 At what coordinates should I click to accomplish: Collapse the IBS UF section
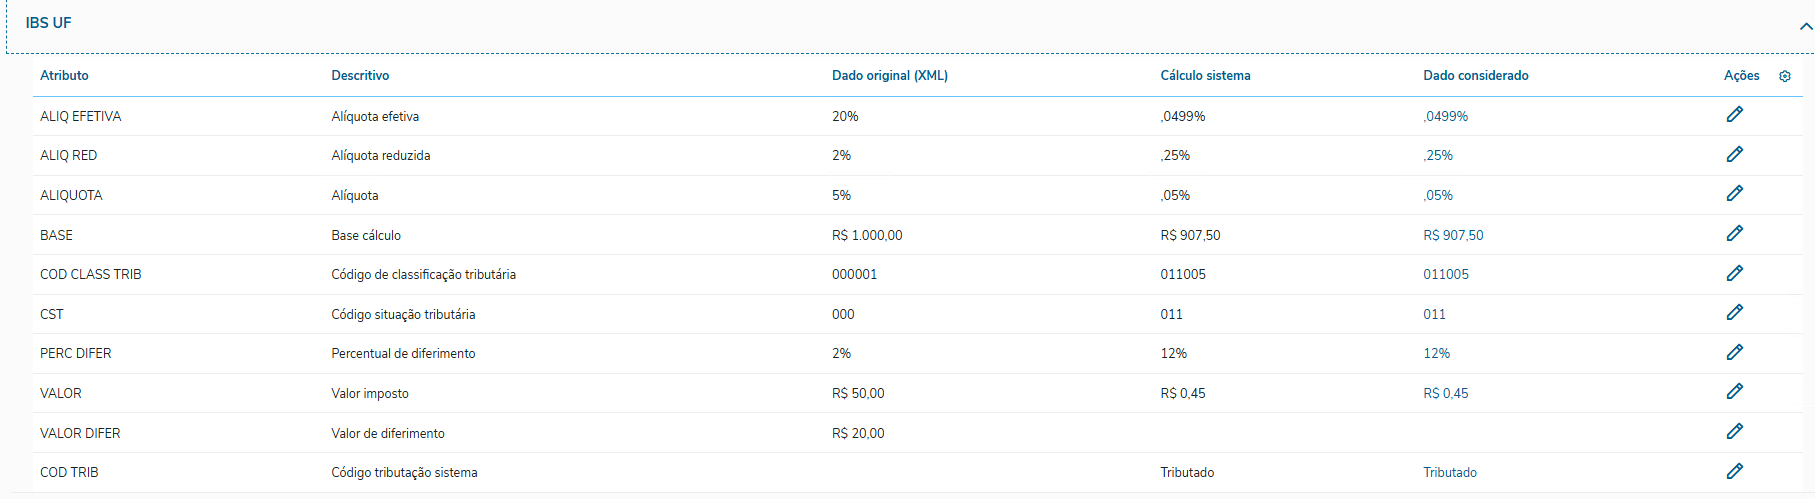coord(1805,27)
